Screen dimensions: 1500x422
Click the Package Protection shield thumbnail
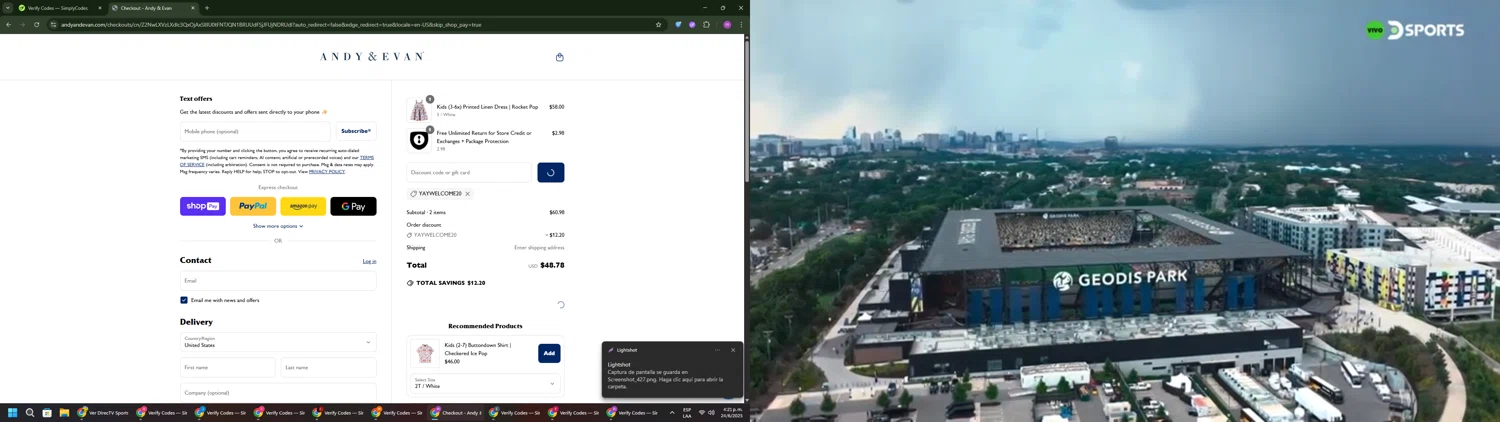(419, 139)
